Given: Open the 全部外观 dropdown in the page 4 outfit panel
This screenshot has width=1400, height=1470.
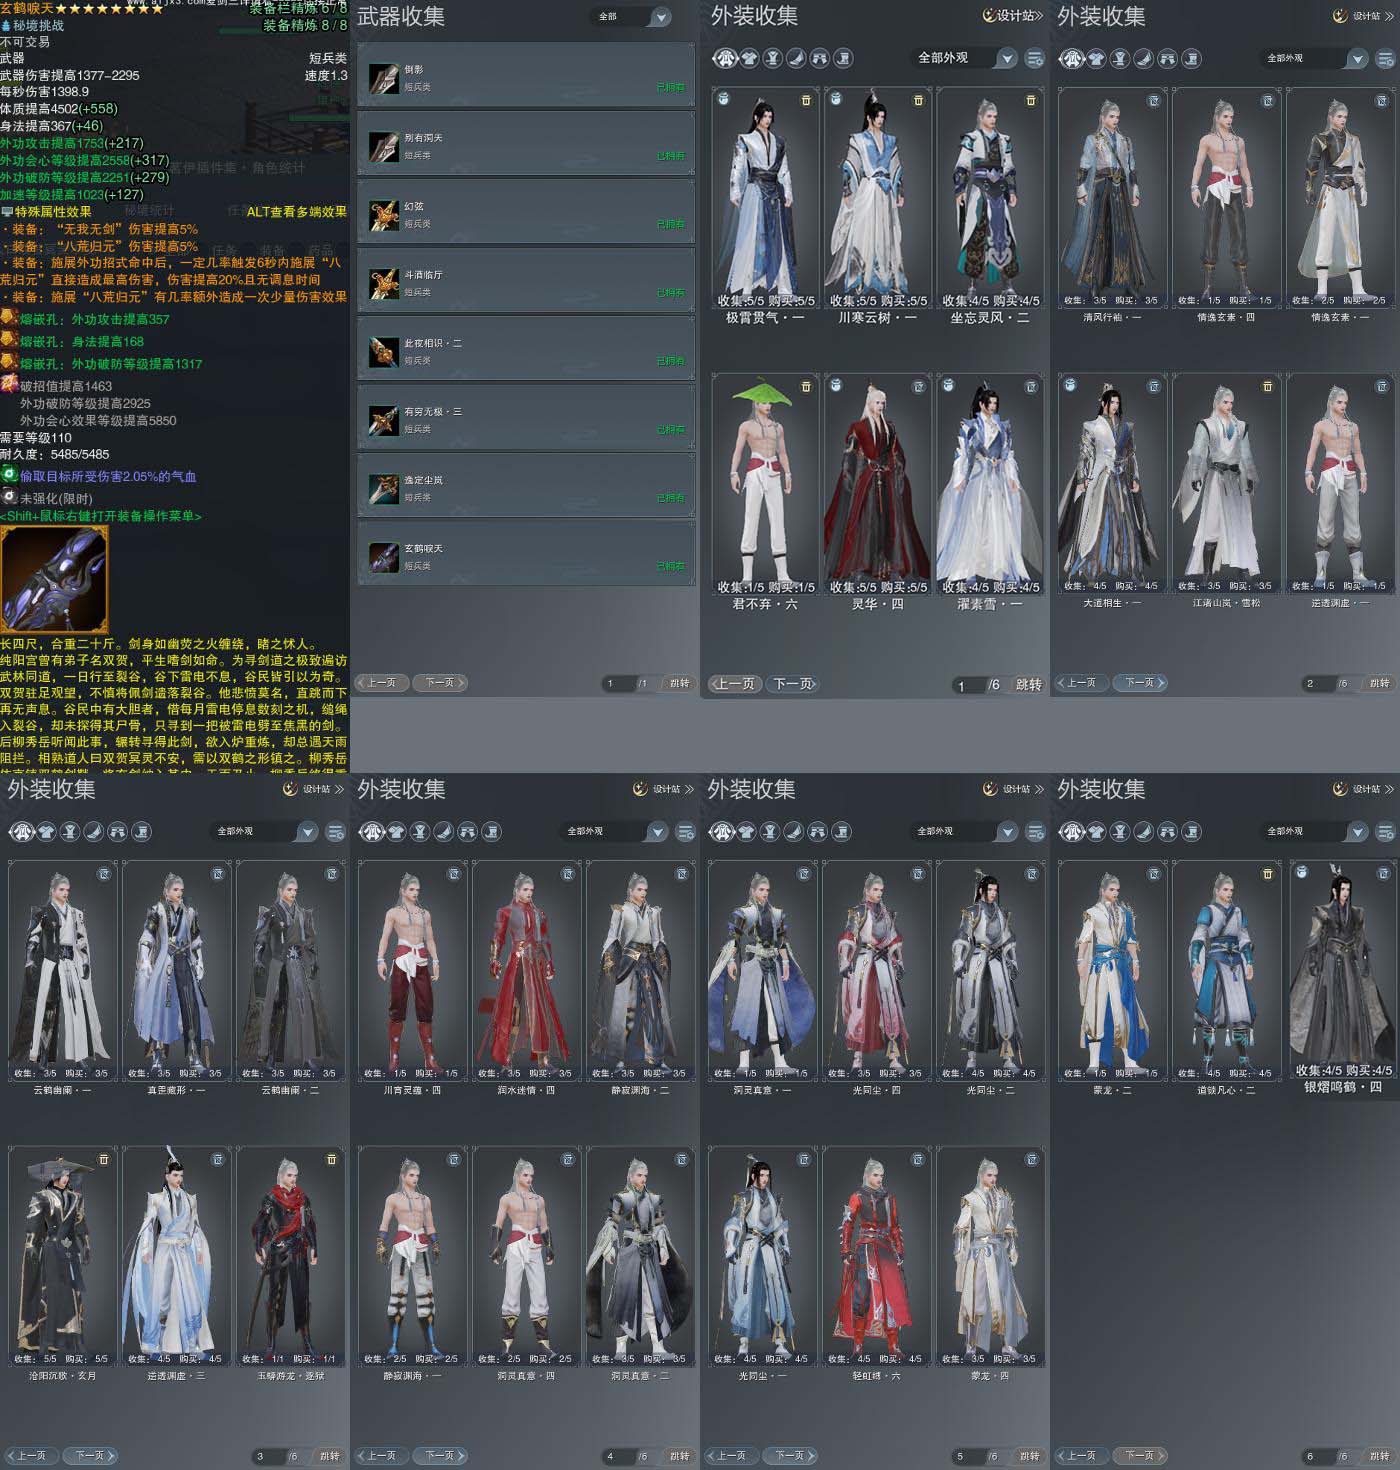Looking at the screenshot, I should coord(613,832).
